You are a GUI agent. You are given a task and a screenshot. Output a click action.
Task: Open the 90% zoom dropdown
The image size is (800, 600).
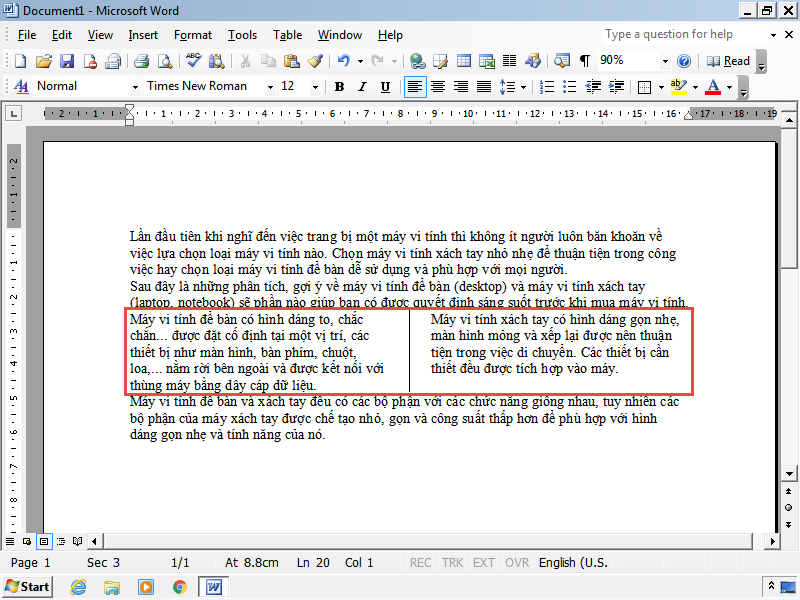pos(665,62)
